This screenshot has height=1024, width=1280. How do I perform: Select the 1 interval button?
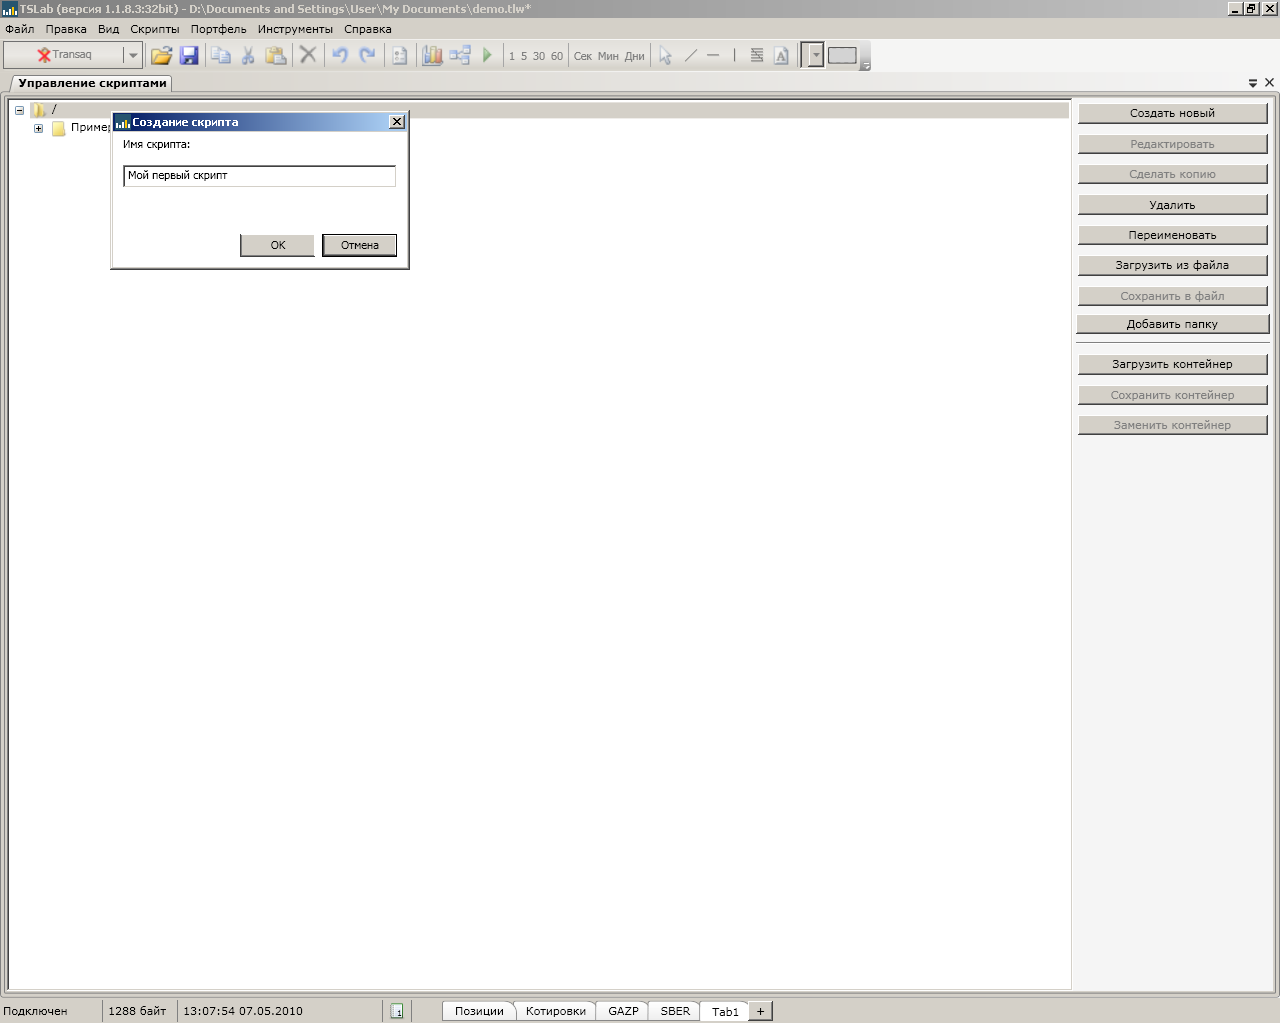point(512,56)
